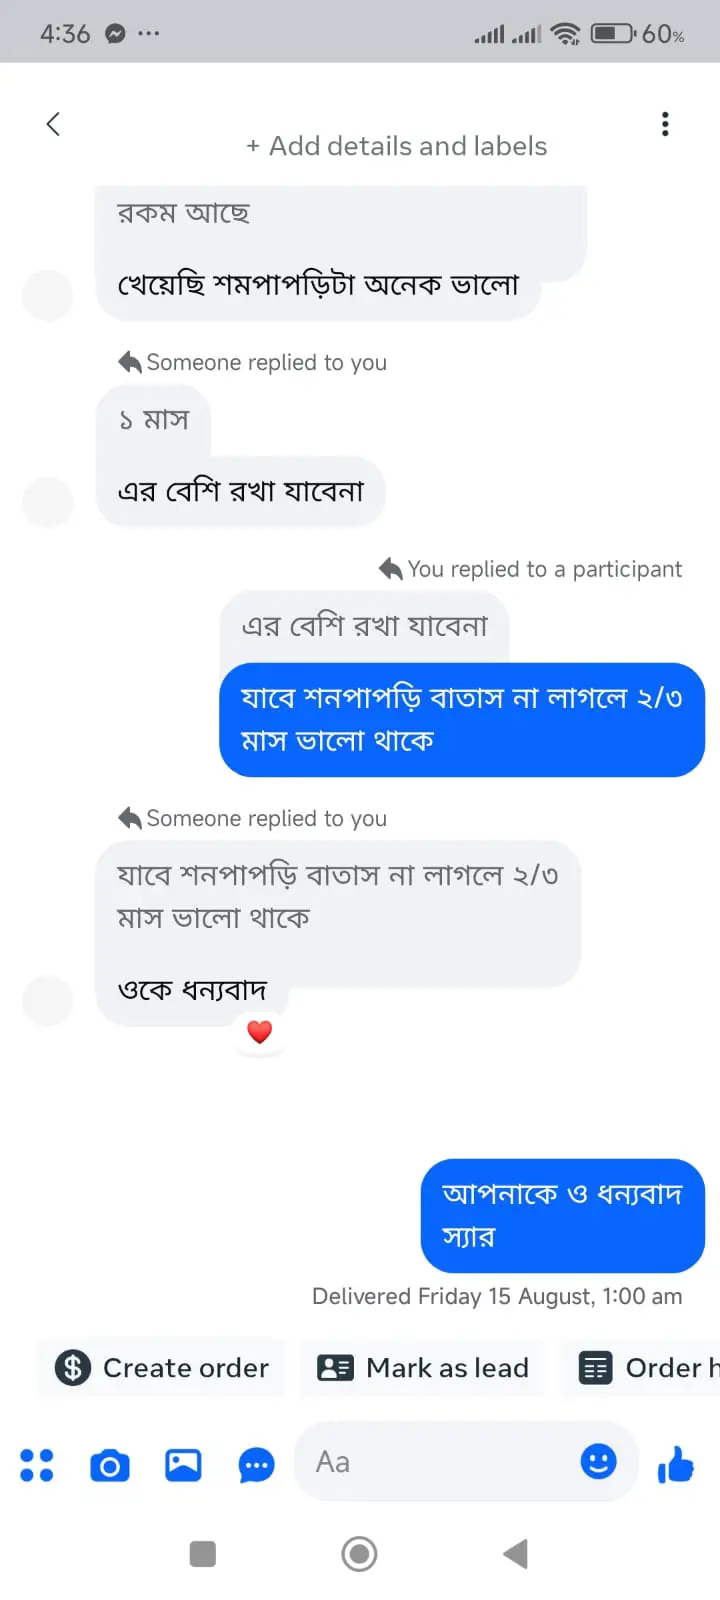720x1600 pixels.
Task: Tap the Android back triangle button
Action: 516,1554
